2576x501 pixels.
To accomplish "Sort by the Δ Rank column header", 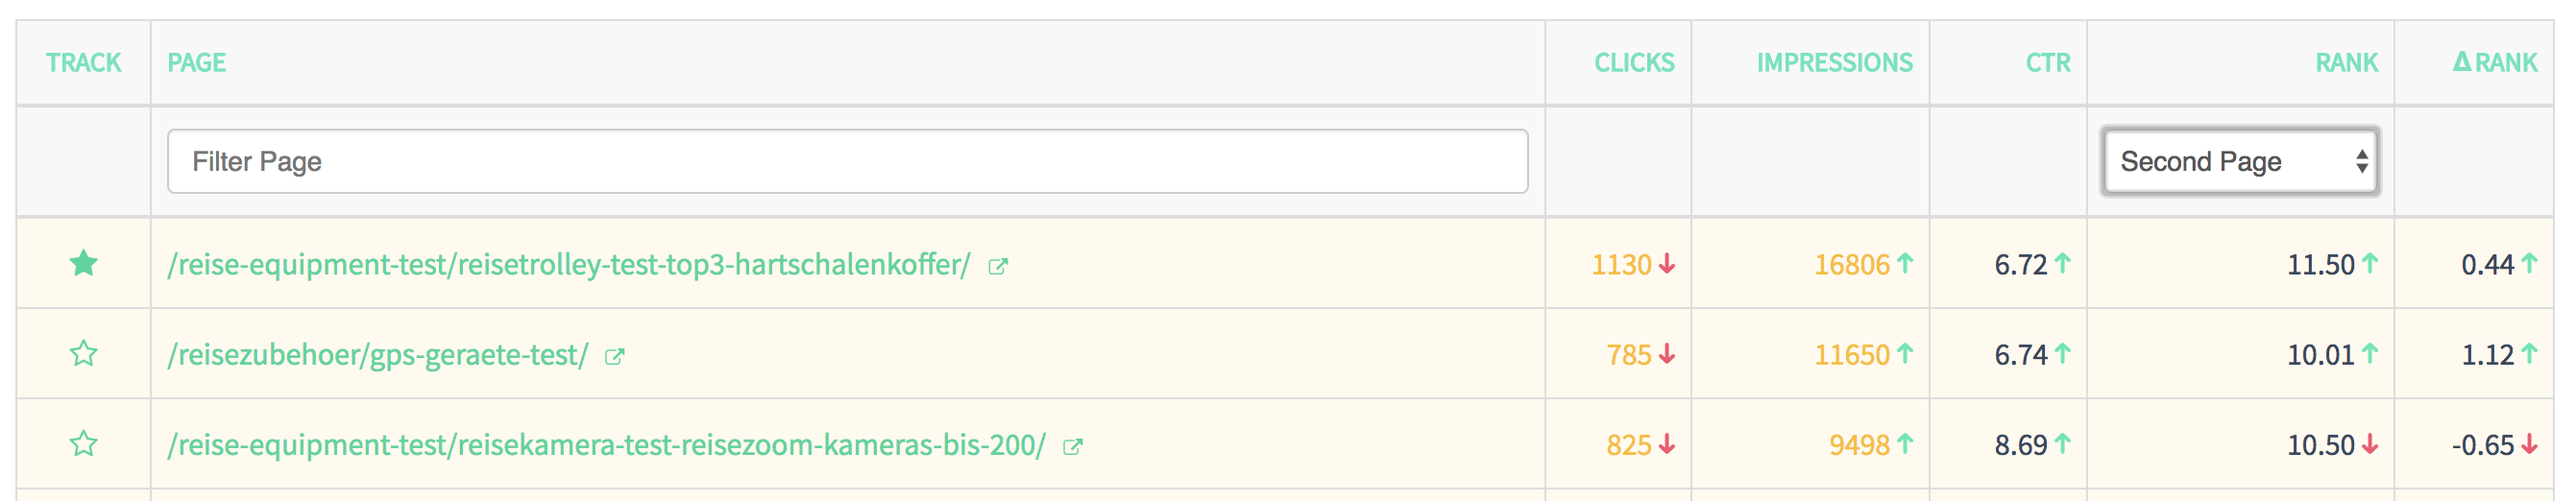I will pyautogui.click(x=2495, y=63).
